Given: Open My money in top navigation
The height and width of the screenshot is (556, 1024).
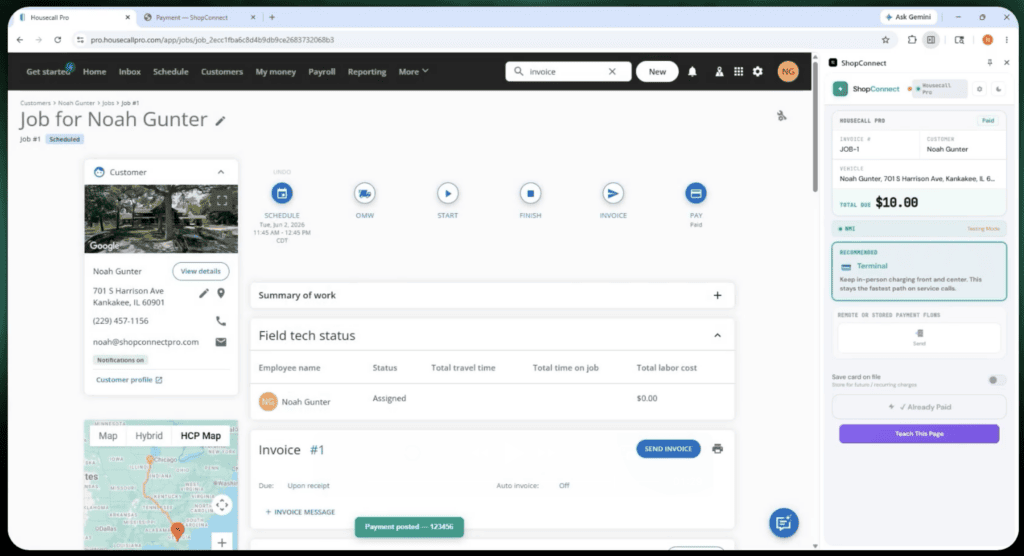Looking at the screenshot, I should [276, 72].
